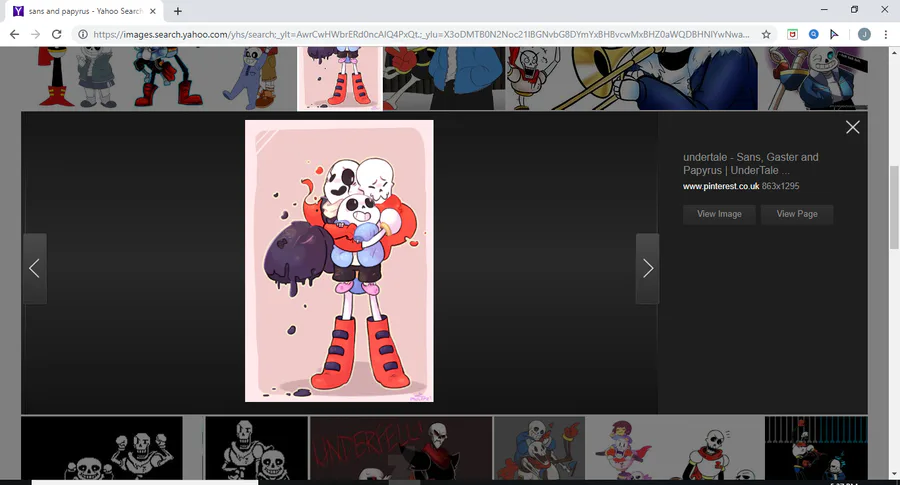Open the Chrome three-dot menu

(886, 34)
